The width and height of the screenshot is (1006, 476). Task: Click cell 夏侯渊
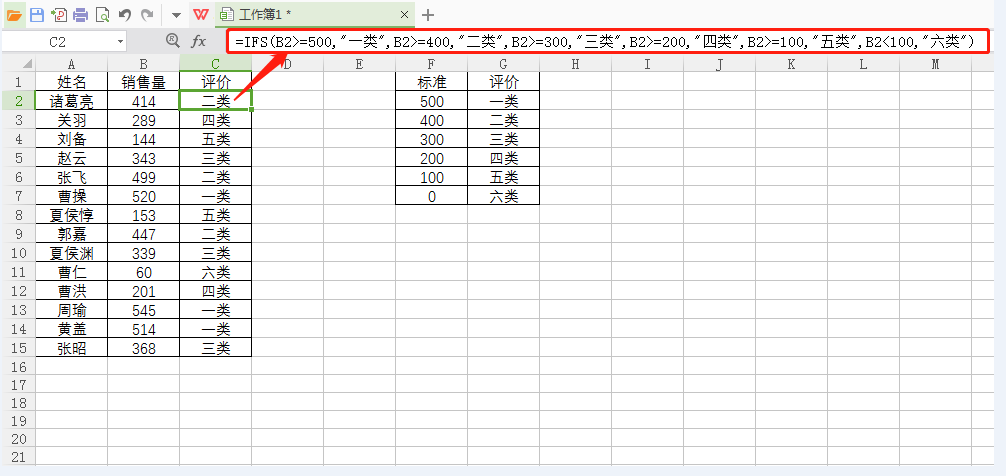tap(71, 253)
